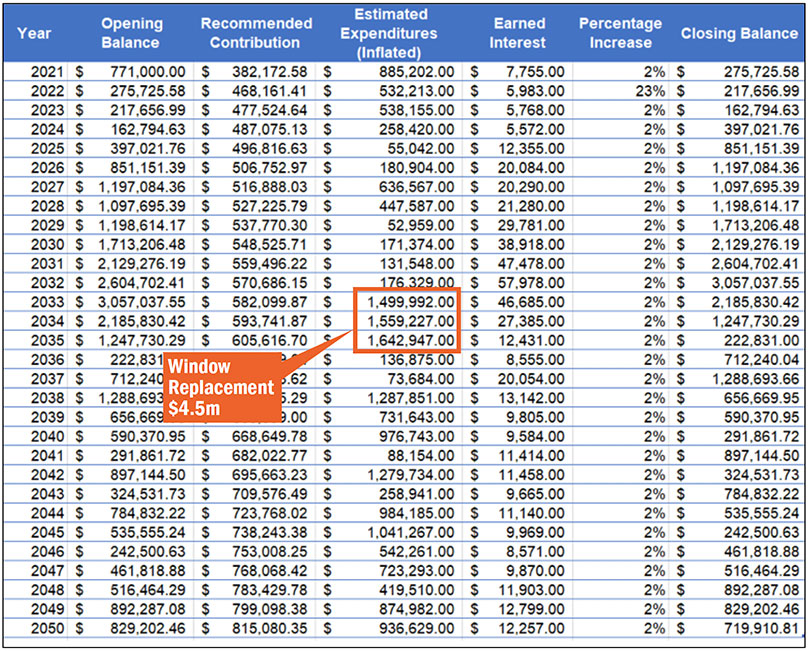Screen dimensions: 810x651
Task: Select the 2039 closing balance 590,370.95
Action: tap(761, 417)
